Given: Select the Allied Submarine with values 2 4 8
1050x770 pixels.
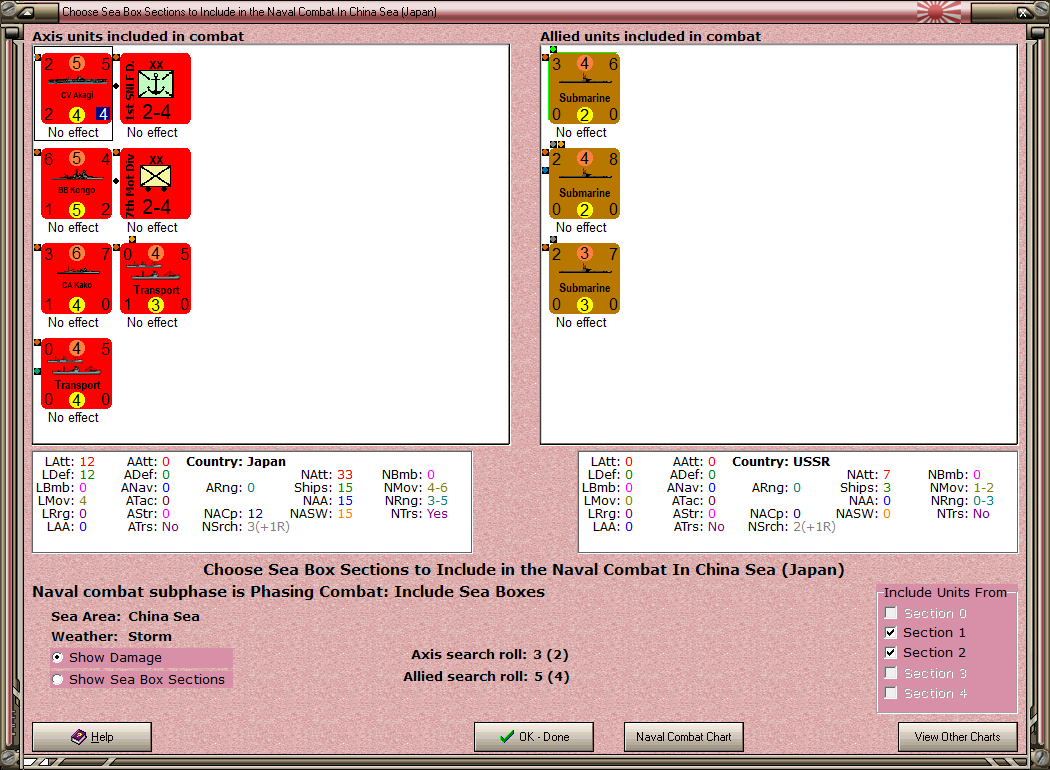Looking at the screenshot, I should pos(584,184).
